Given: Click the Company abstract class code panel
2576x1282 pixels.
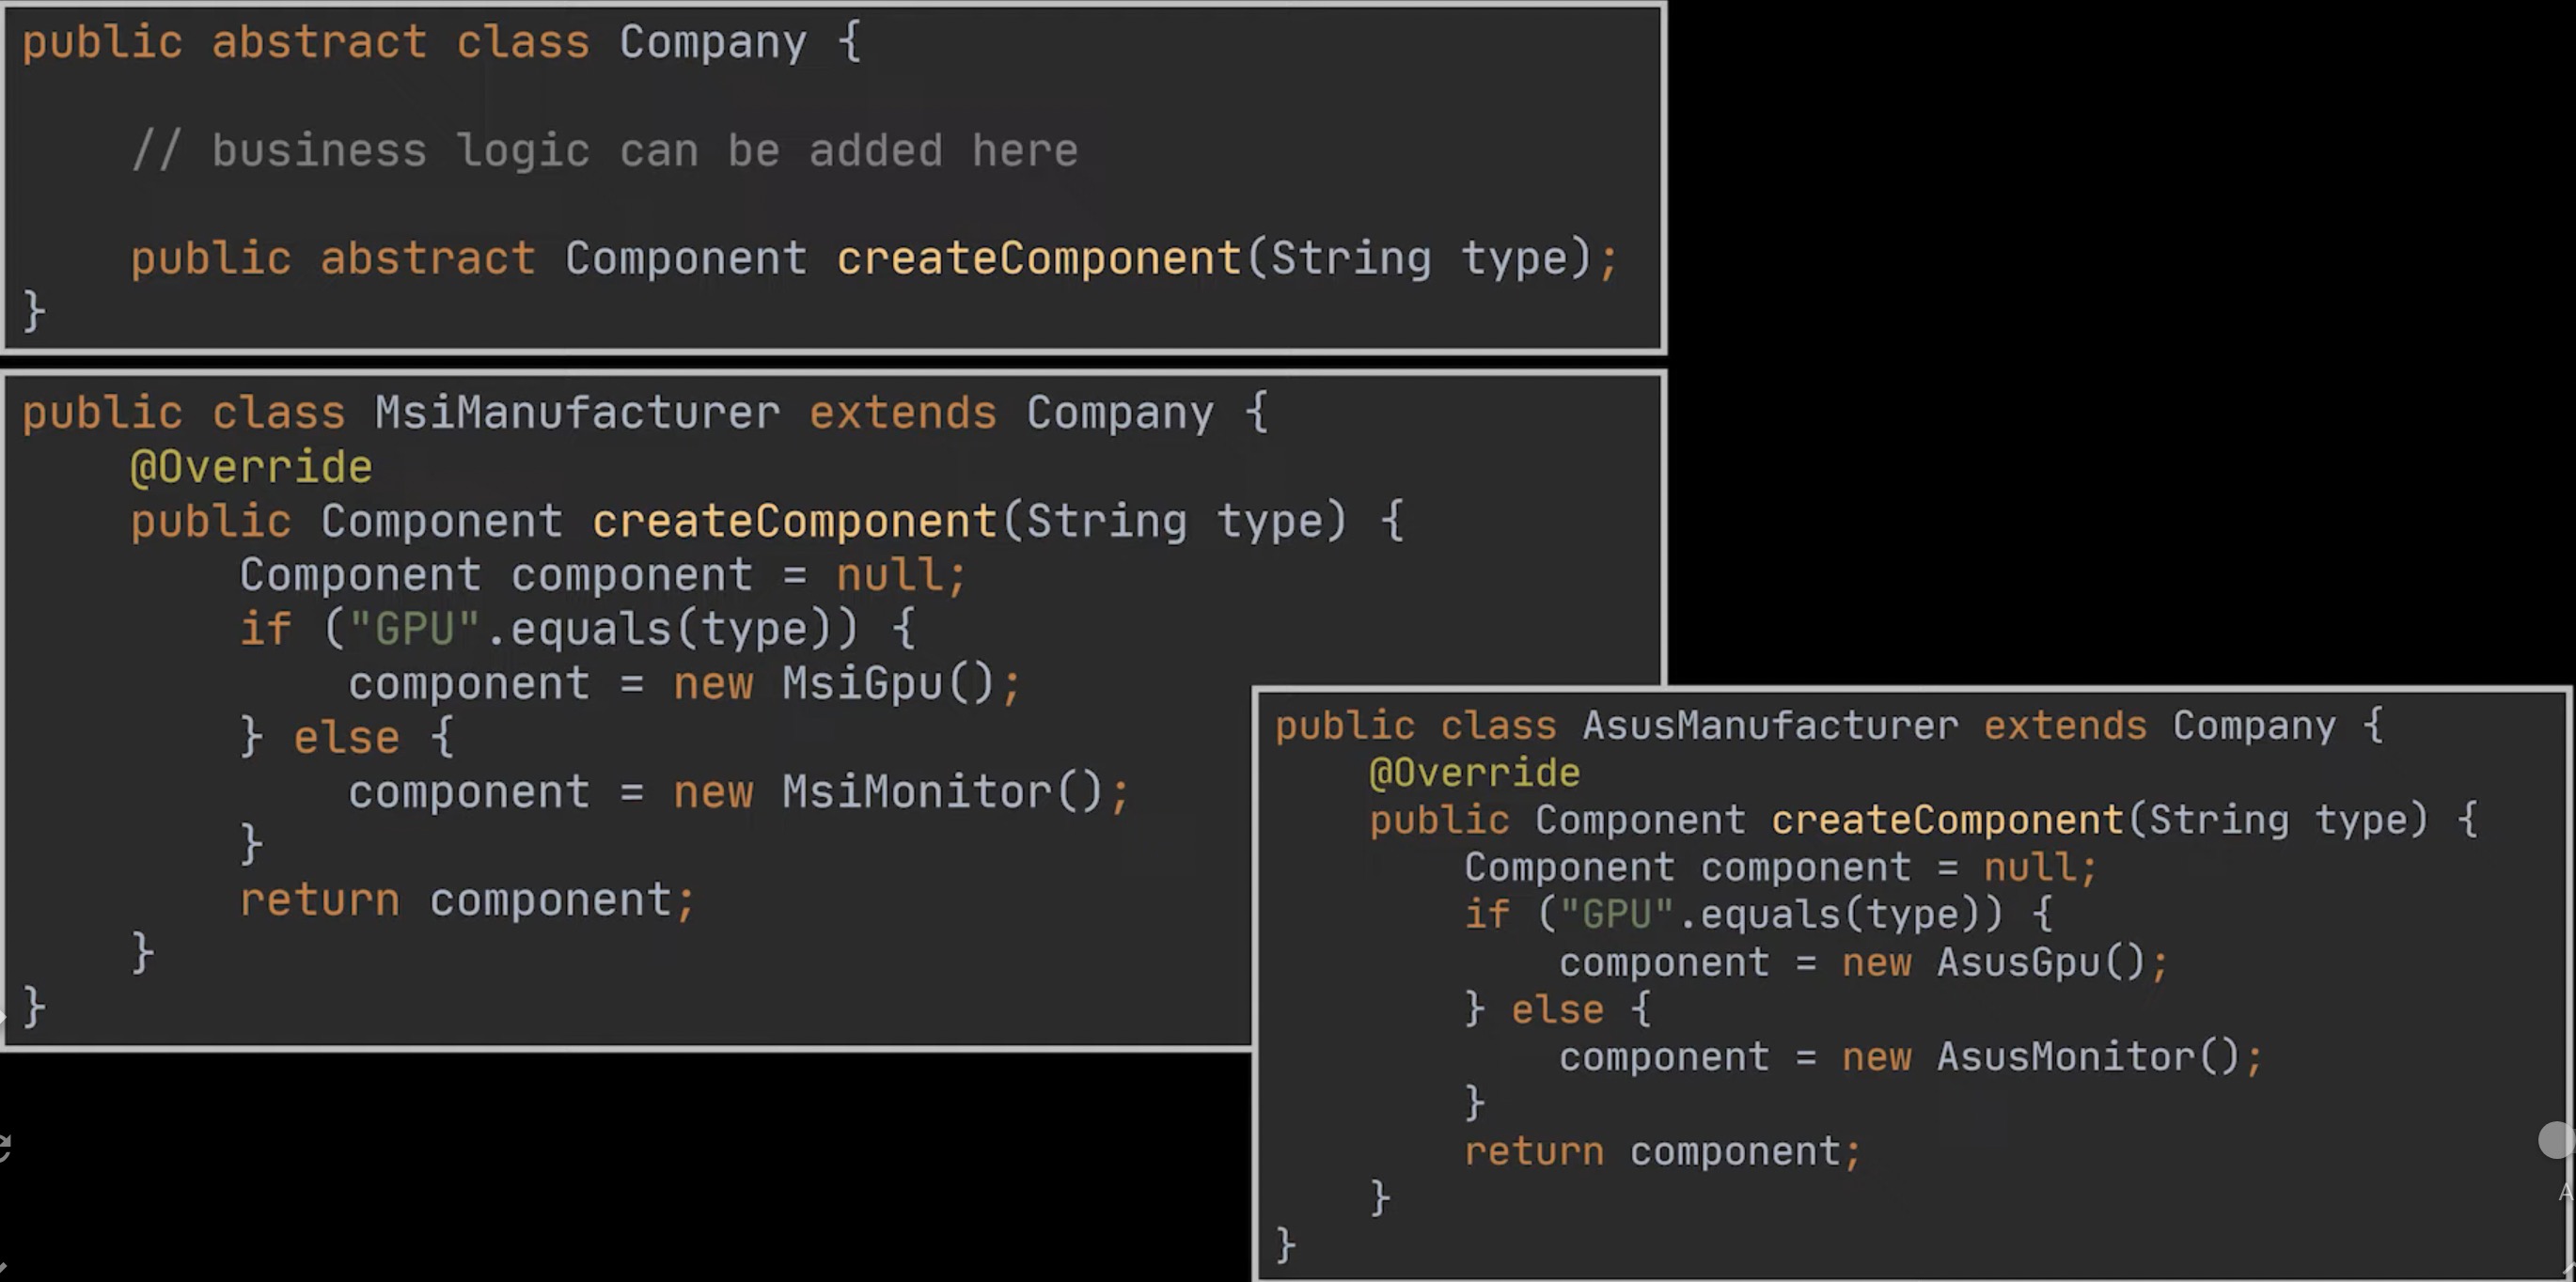Looking at the screenshot, I should pyautogui.click(x=834, y=178).
